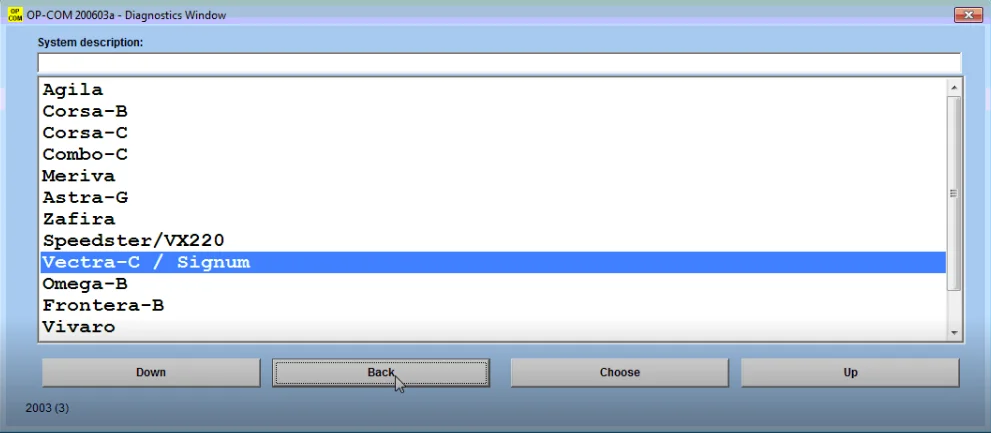Select the Vivaro entry
The image size is (991, 433).
click(493, 327)
